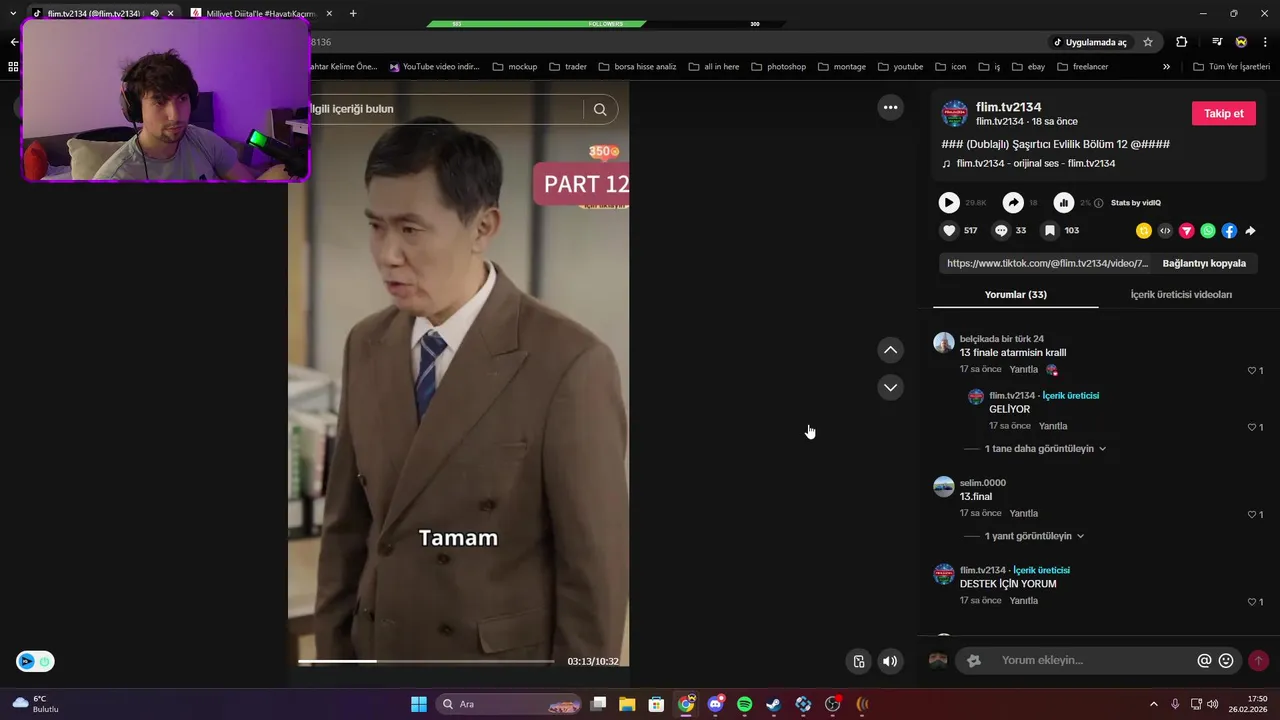Image resolution: width=1280 pixels, height=720 pixels.
Task: Open vidIQ bar chart stats icon
Action: (x=1064, y=203)
